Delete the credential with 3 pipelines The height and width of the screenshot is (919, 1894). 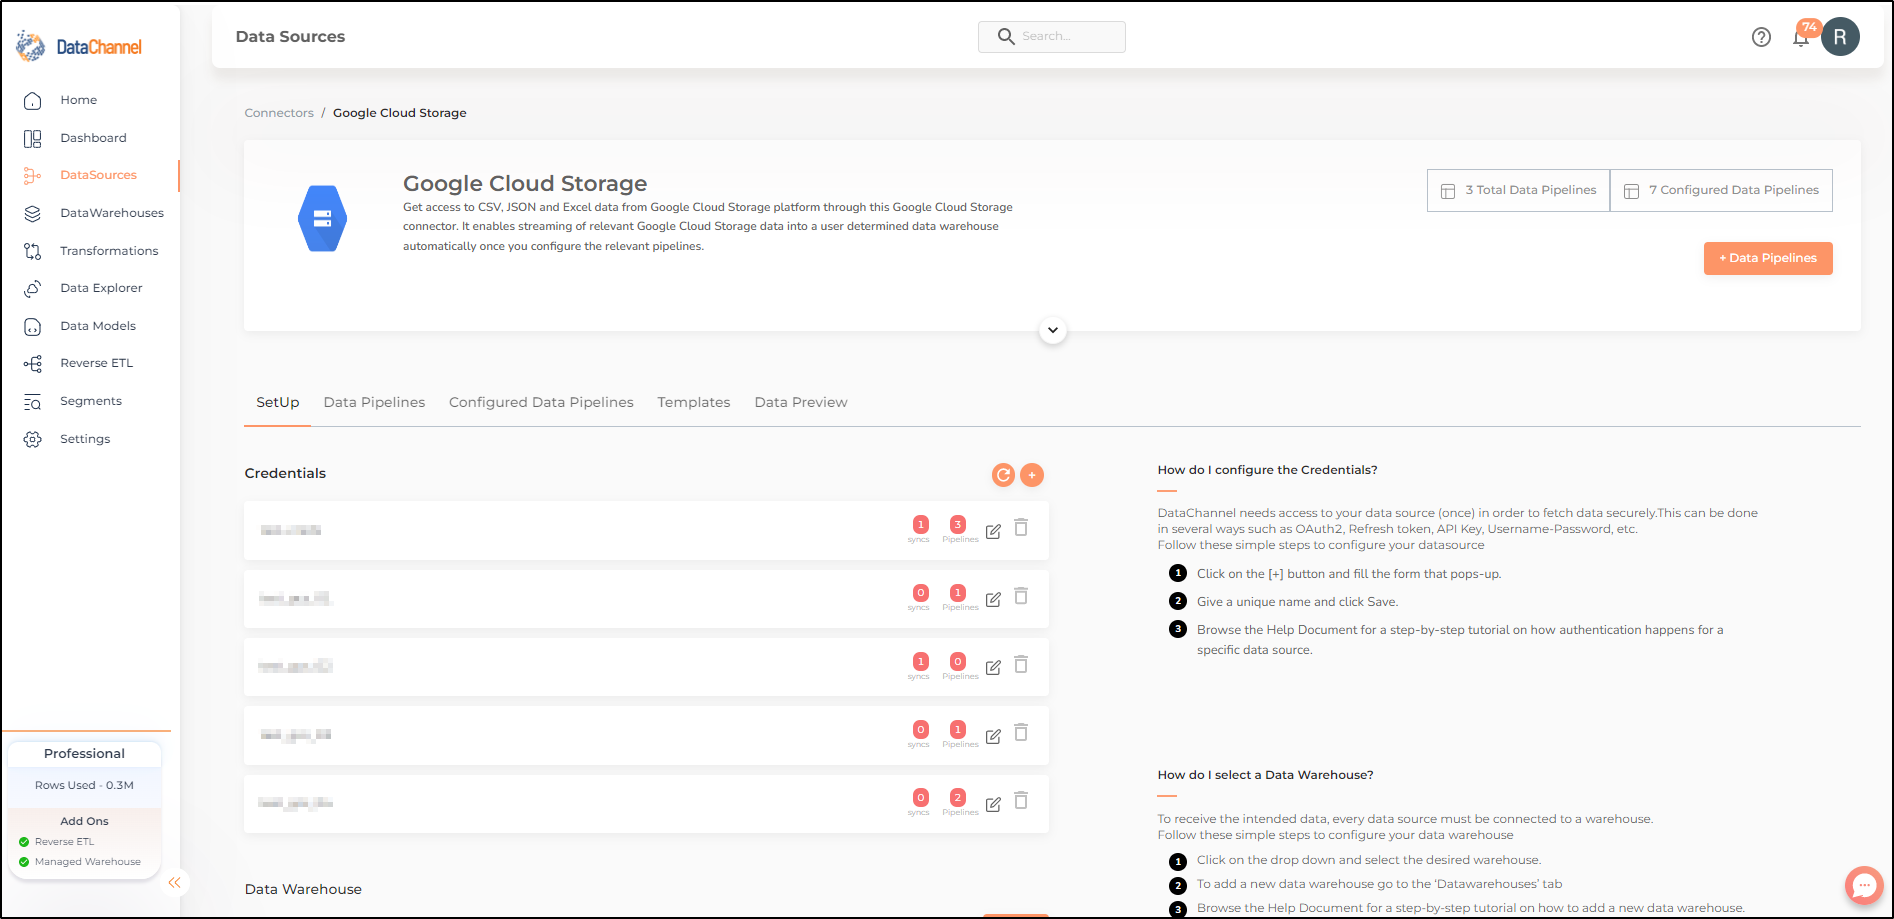coord(1021,528)
